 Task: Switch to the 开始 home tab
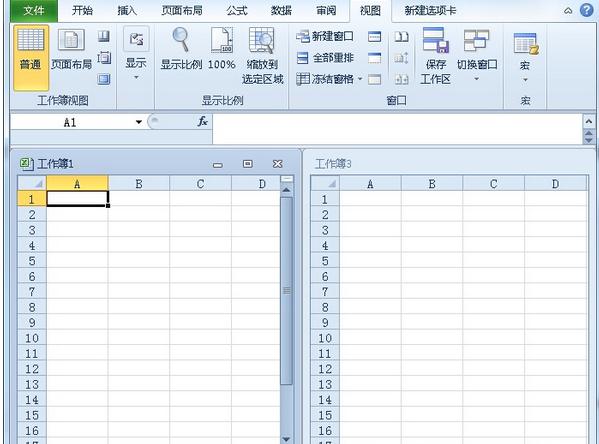(82, 11)
